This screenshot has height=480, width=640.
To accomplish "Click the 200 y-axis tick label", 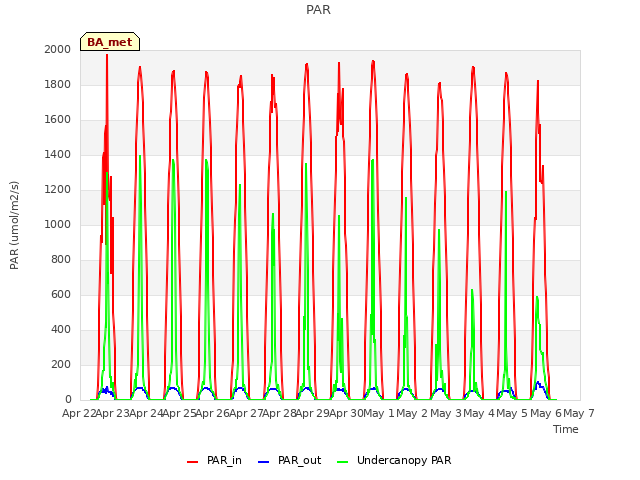I will pos(61,364).
